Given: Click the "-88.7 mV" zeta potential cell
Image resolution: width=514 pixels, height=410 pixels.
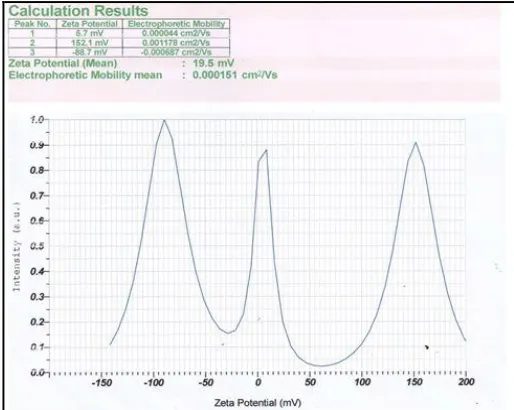Looking at the screenshot, I should point(89,52).
